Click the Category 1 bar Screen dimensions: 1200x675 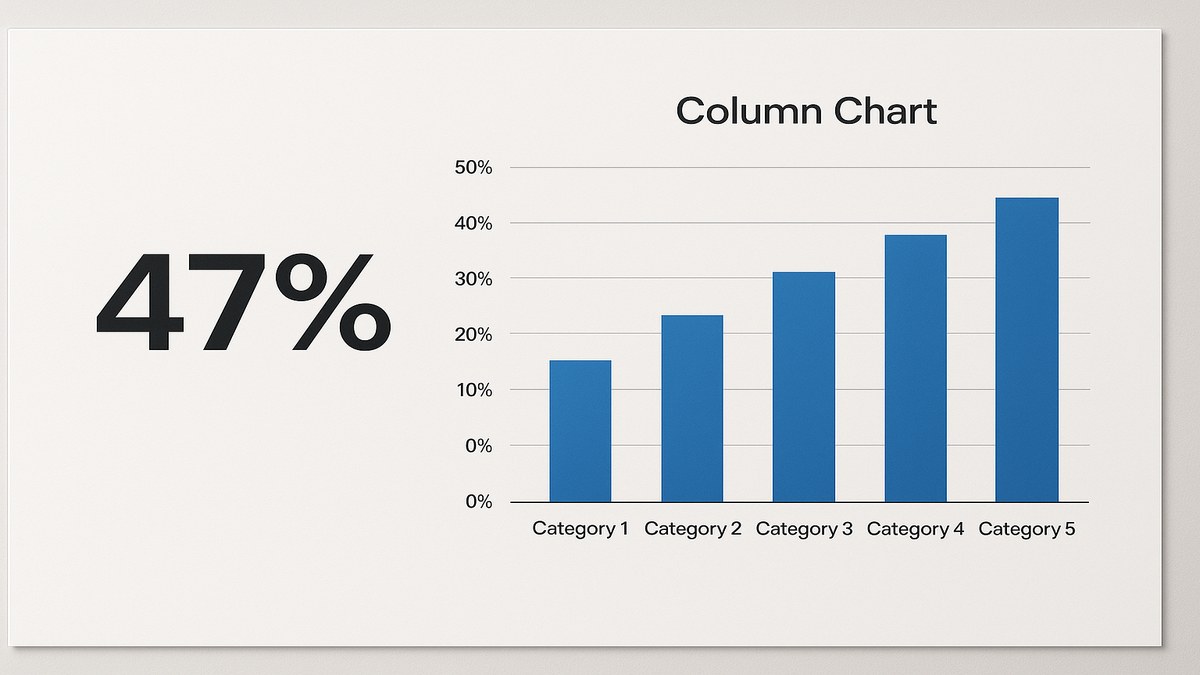click(580, 431)
